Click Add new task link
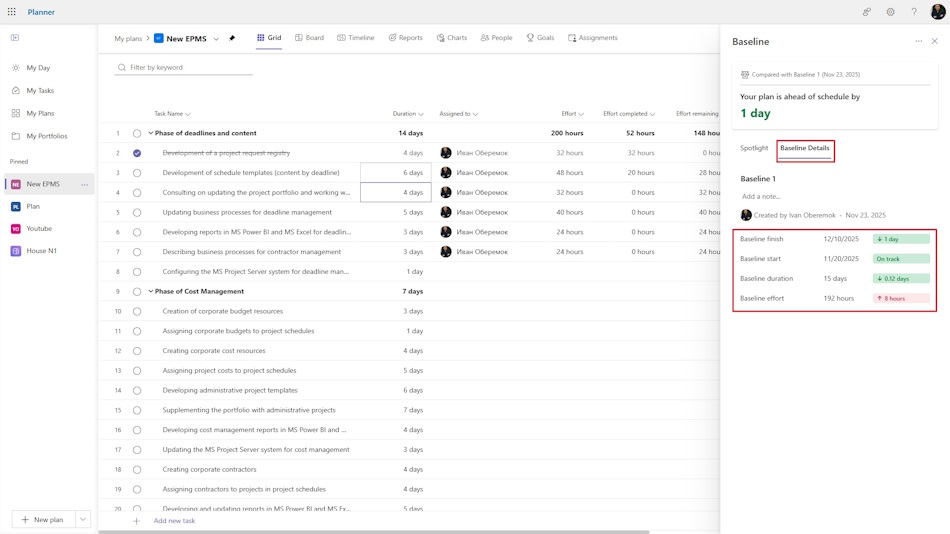The height and width of the screenshot is (534, 950). point(174,521)
